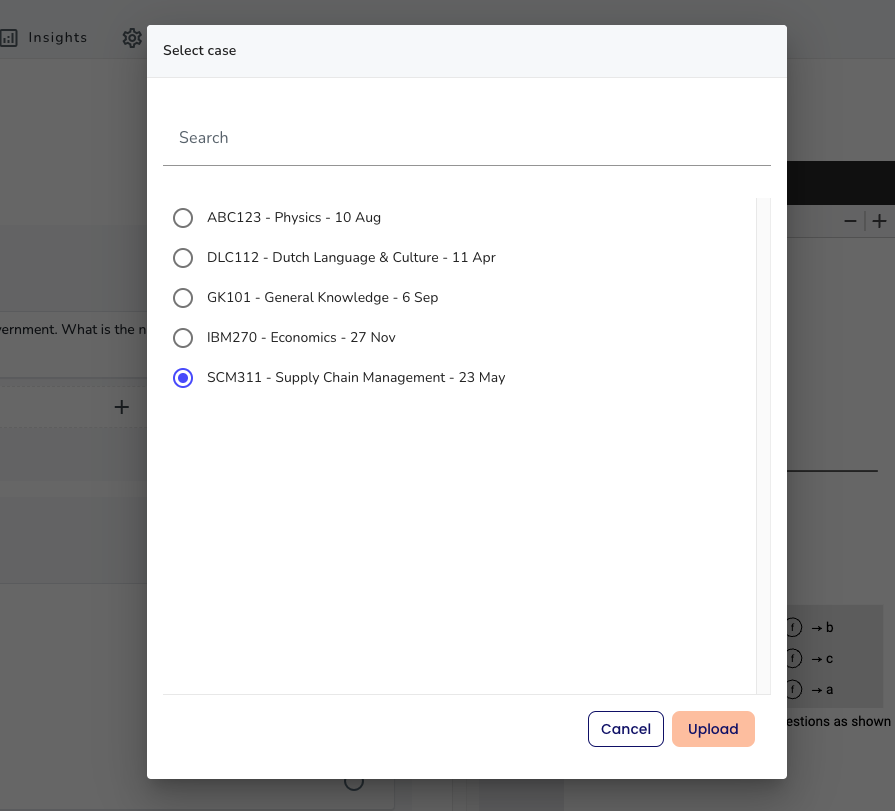Click the 'GK101 - General Knowledge - 6 Sep' label
This screenshot has width=895, height=811.
coord(322,297)
